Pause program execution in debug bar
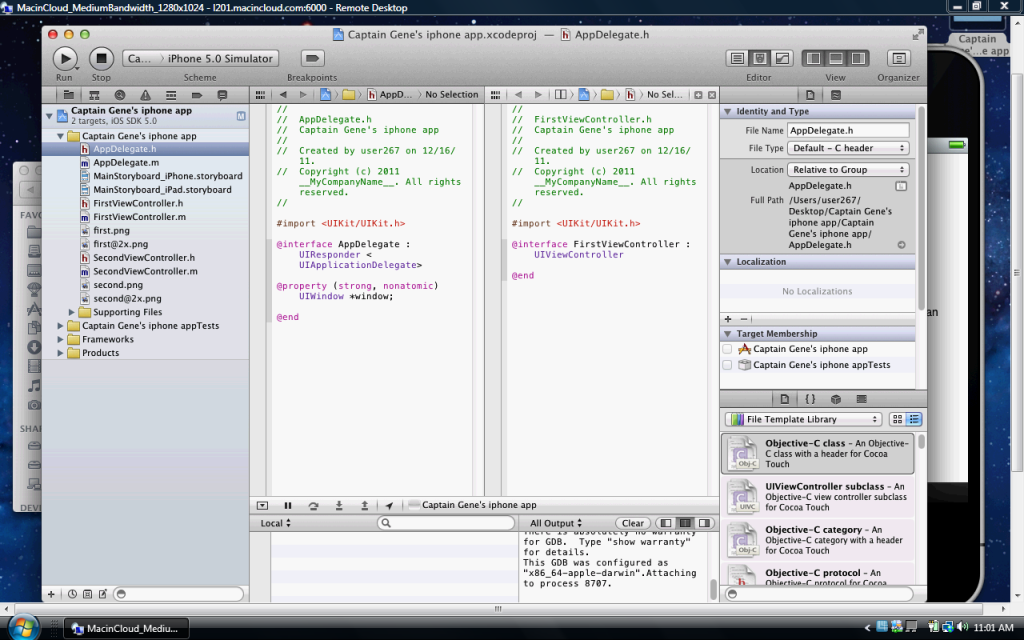The width and height of the screenshot is (1024, 640). point(288,506)
